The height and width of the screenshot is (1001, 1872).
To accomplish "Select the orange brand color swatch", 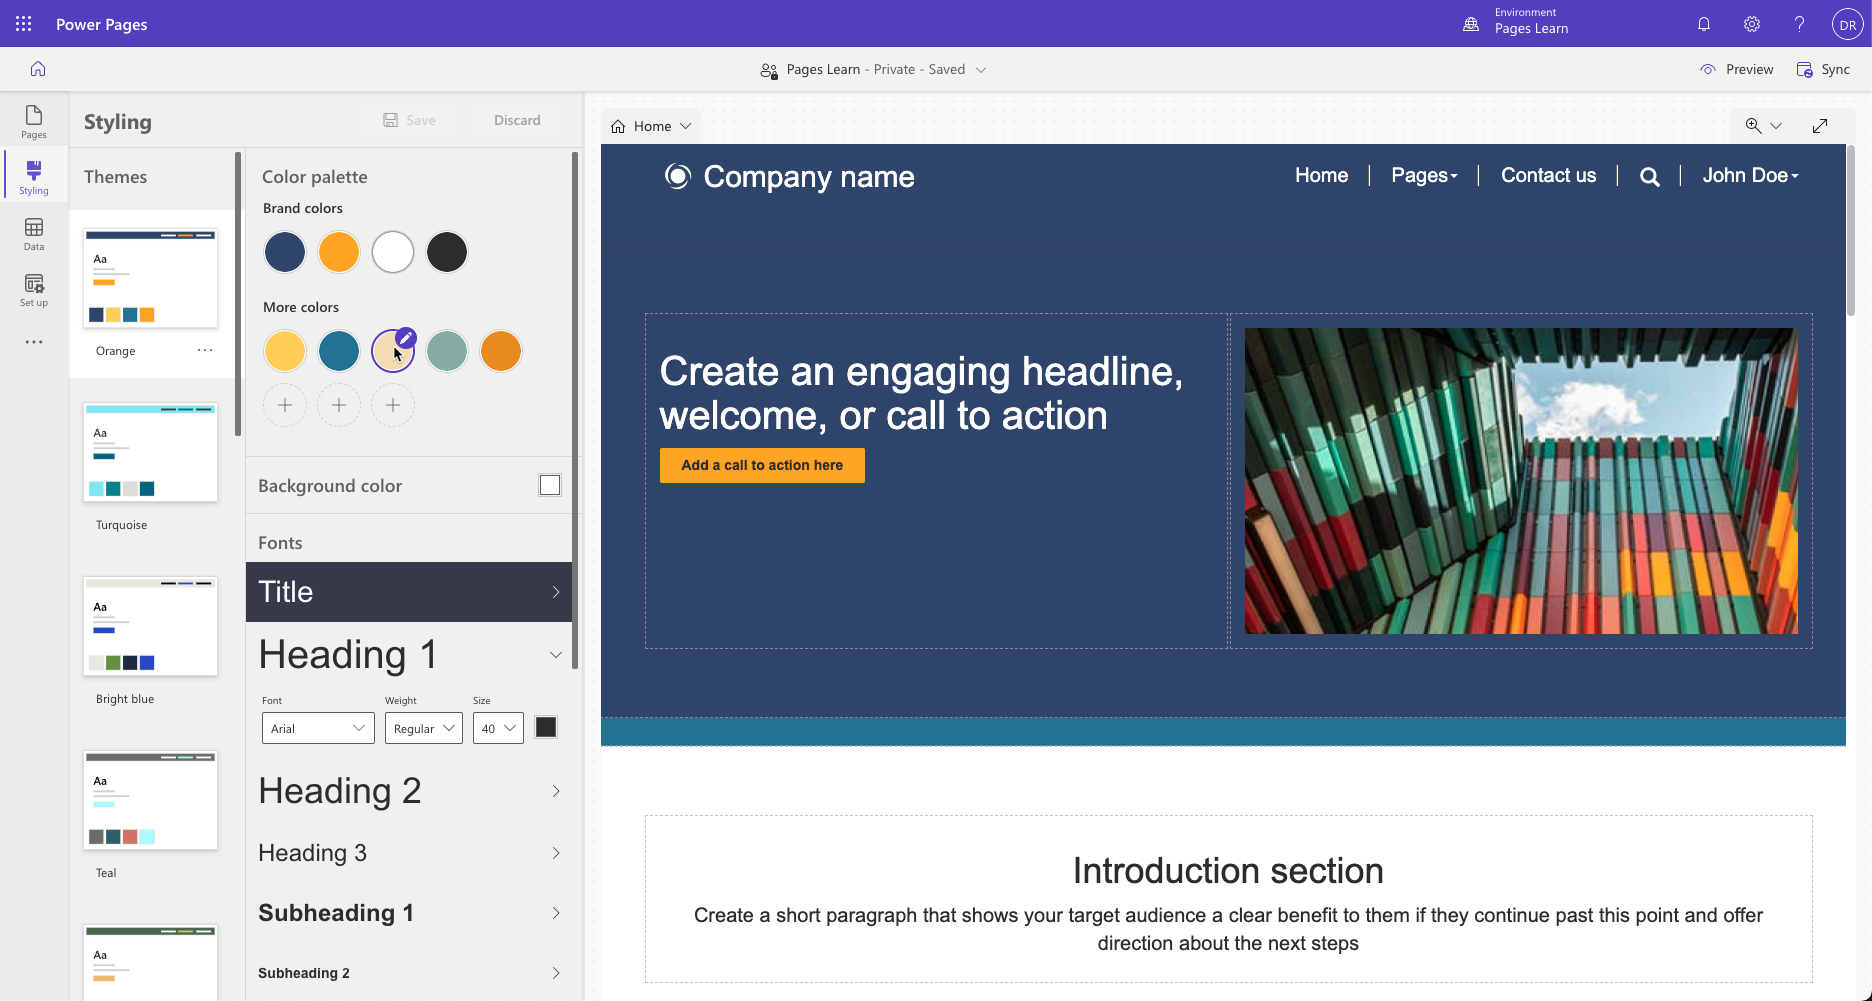I will tap(339, 252).
